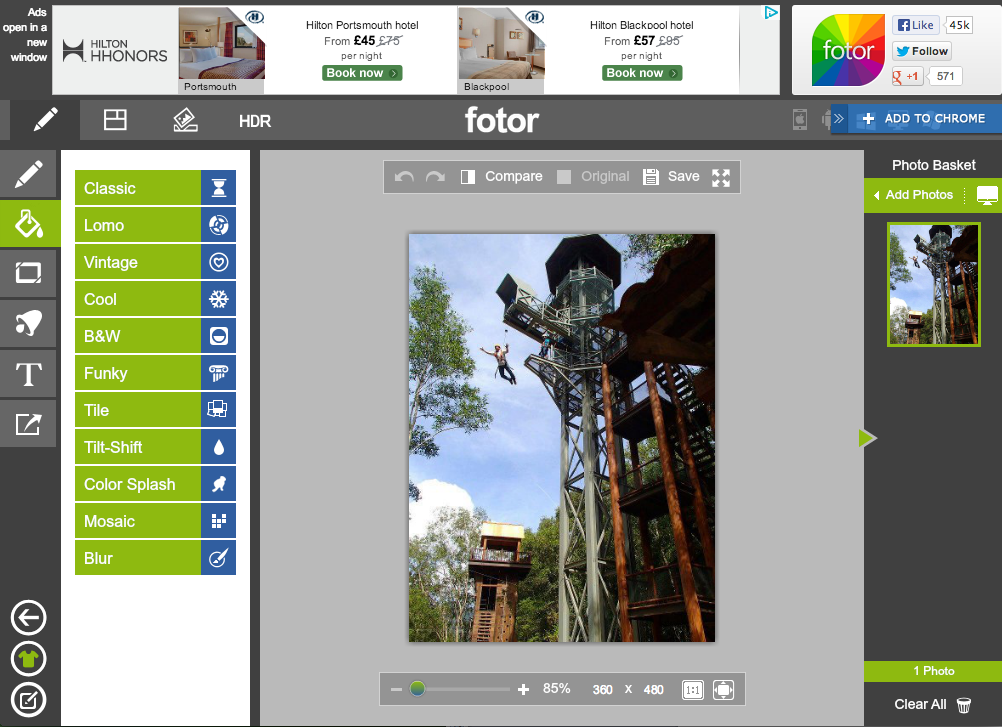Select the Frames tool in sidebar
This screenshot has width=1002, height=727.
click(x=28, y=272)
